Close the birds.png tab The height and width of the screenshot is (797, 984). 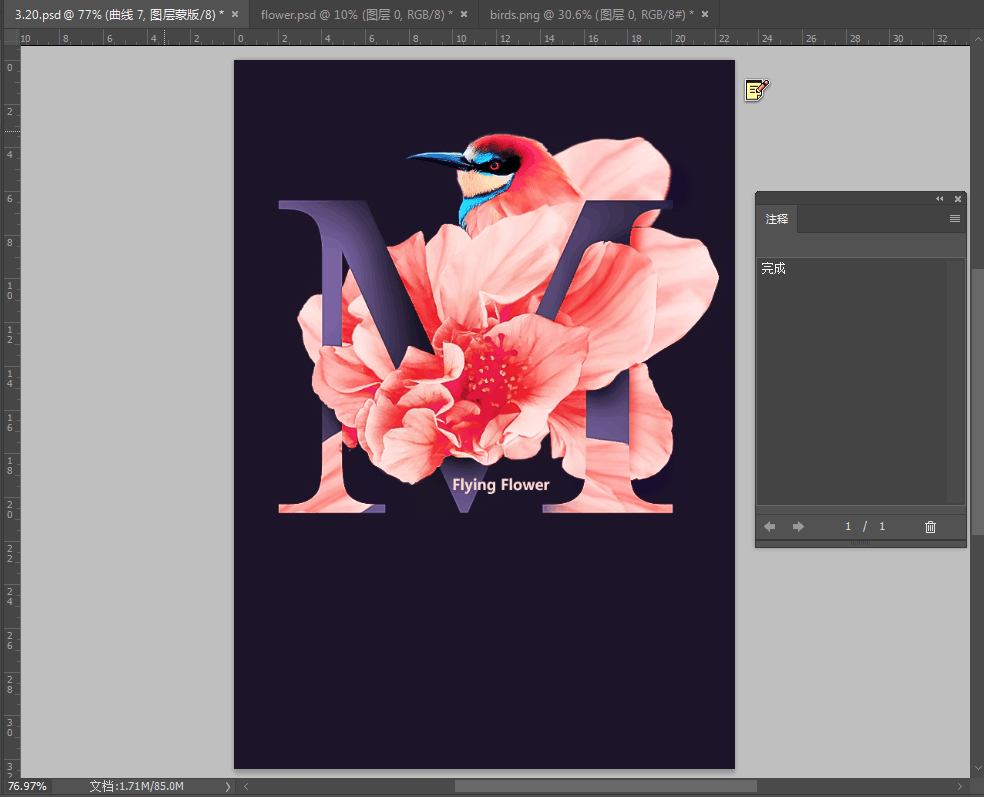coord(705,15)
